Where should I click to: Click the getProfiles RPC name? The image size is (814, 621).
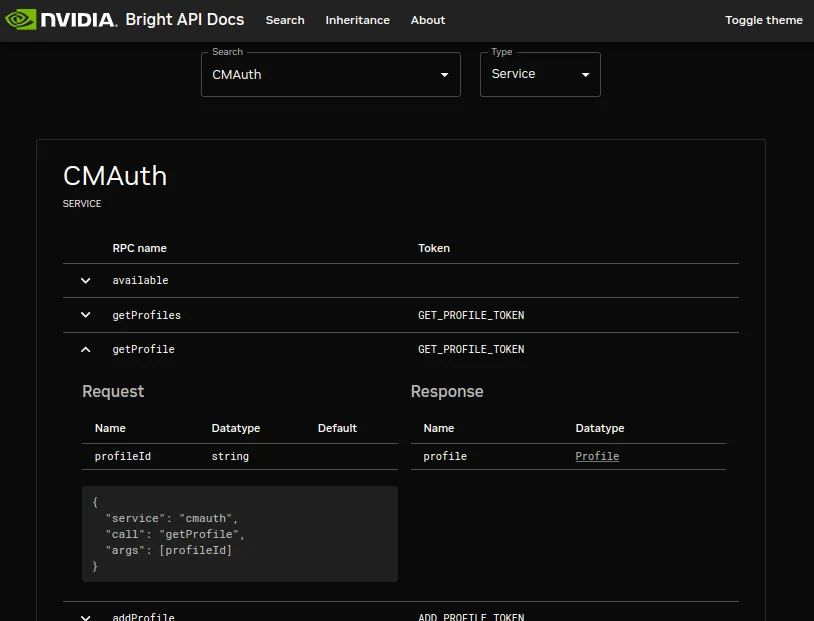(x=146, y=315)
